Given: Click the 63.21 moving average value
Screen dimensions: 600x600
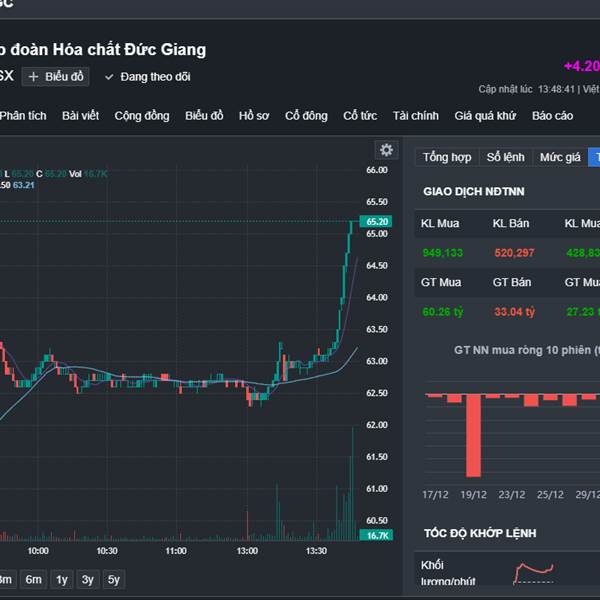Looking at the screenshot, I should (x=24, y=185).
